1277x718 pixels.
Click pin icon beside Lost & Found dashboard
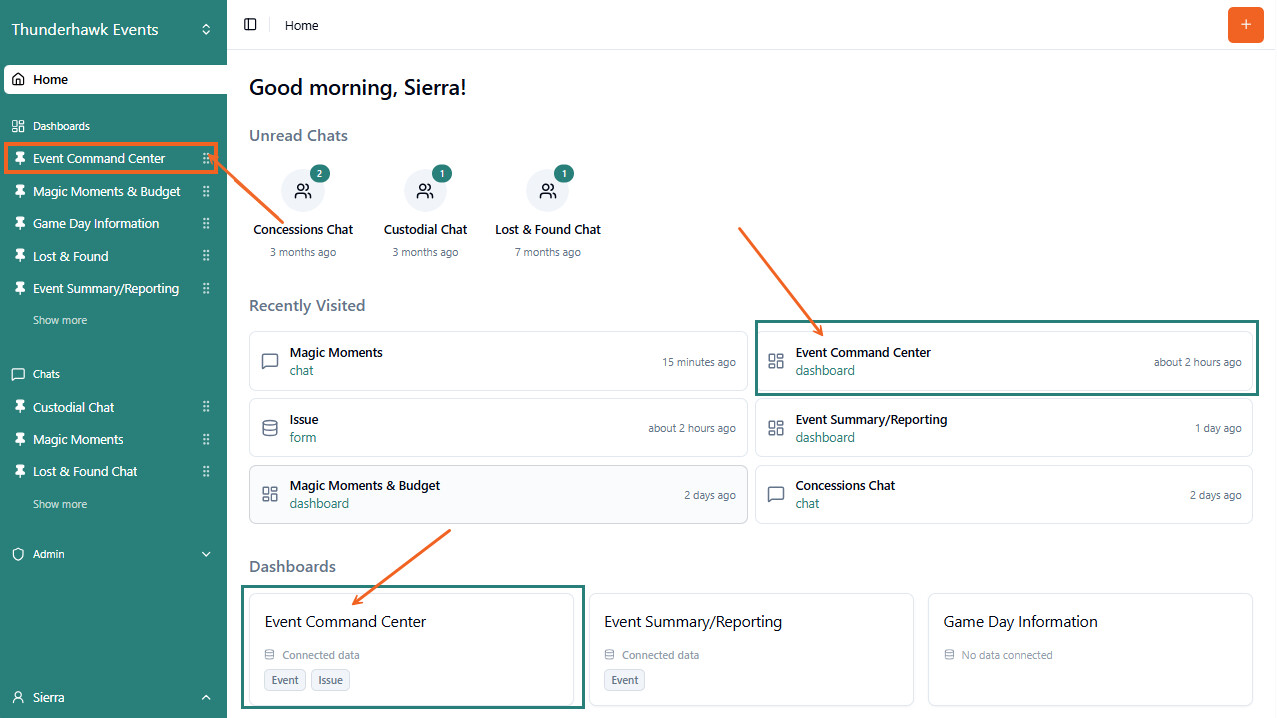19,256
